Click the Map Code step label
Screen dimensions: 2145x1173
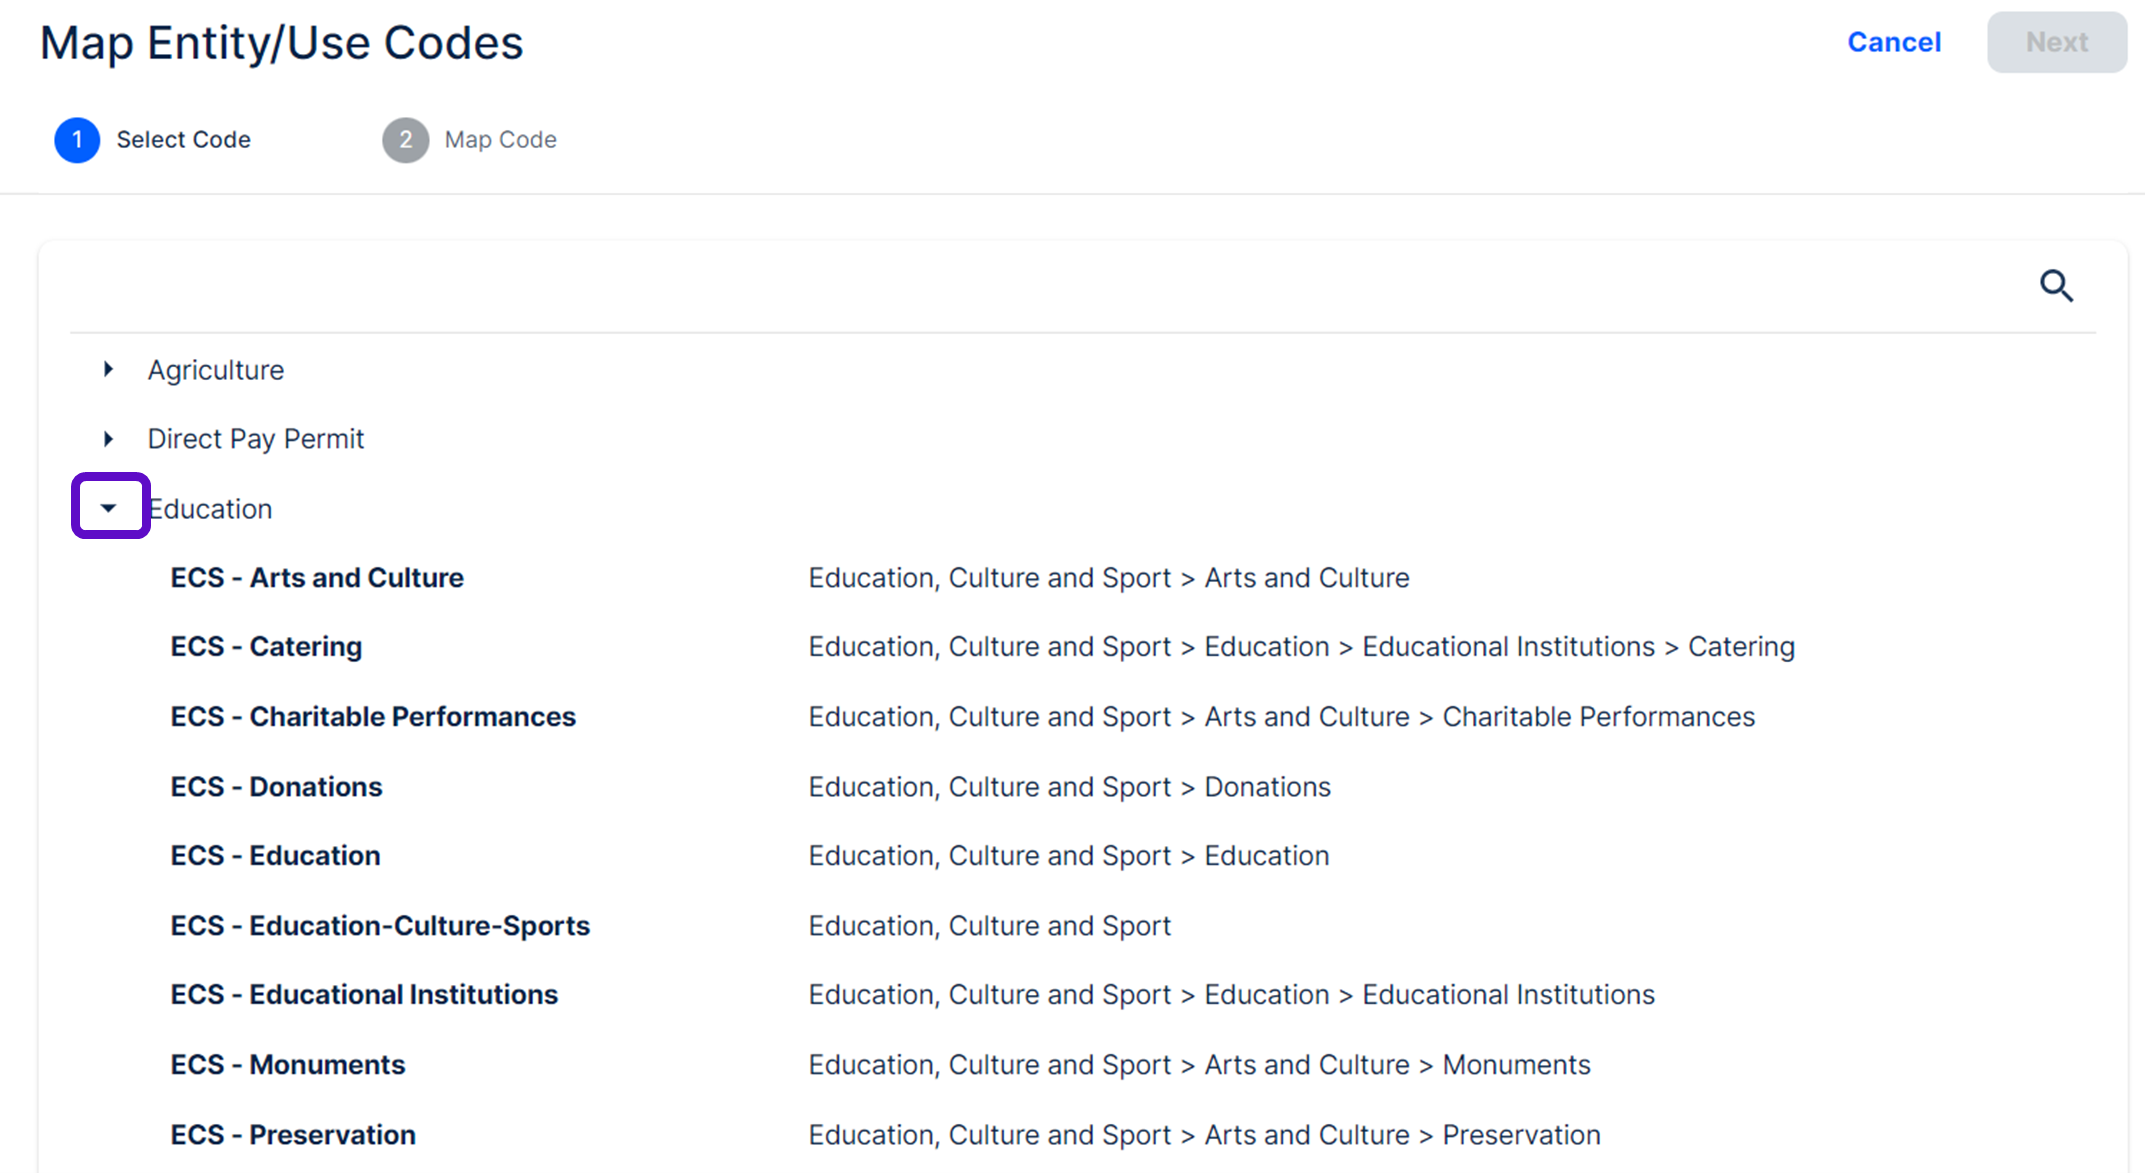(500, 140)
